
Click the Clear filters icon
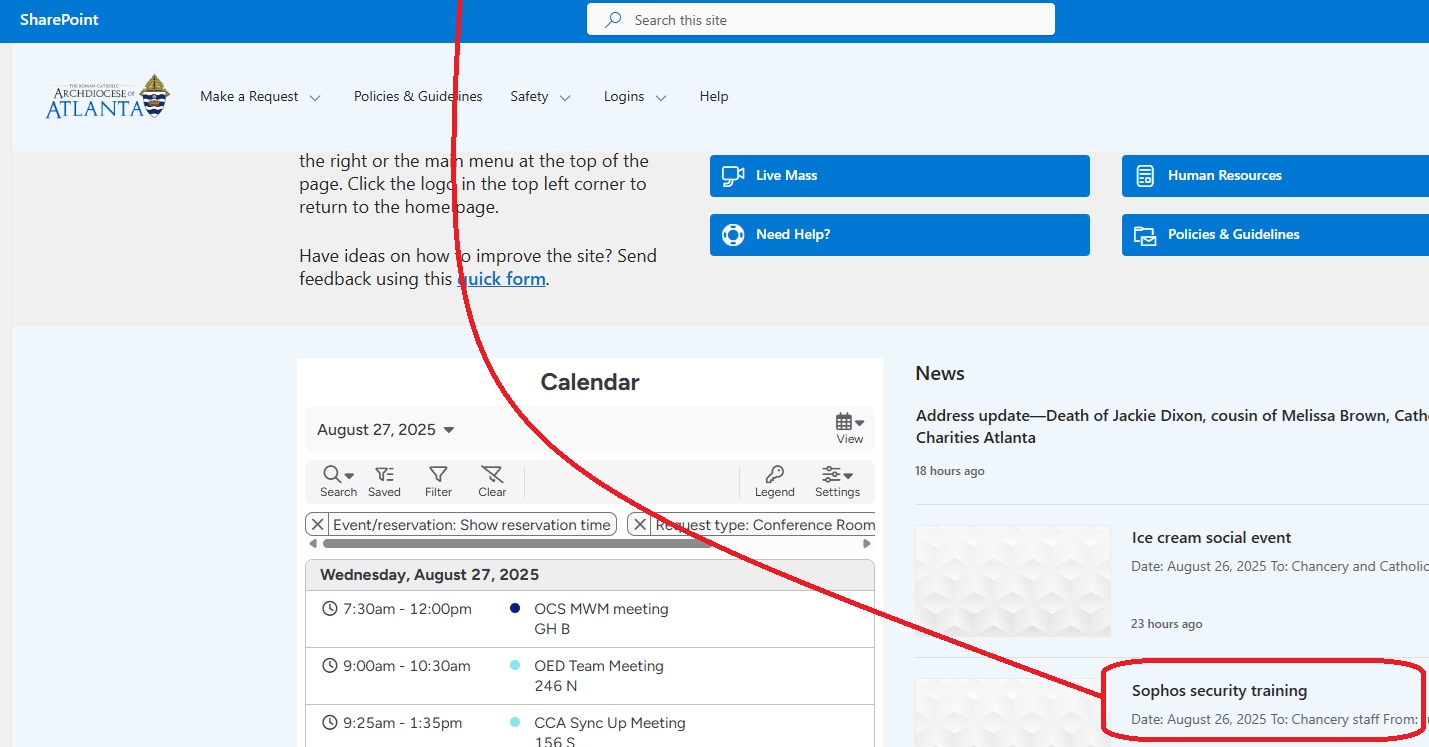click(x=492, y=481)
